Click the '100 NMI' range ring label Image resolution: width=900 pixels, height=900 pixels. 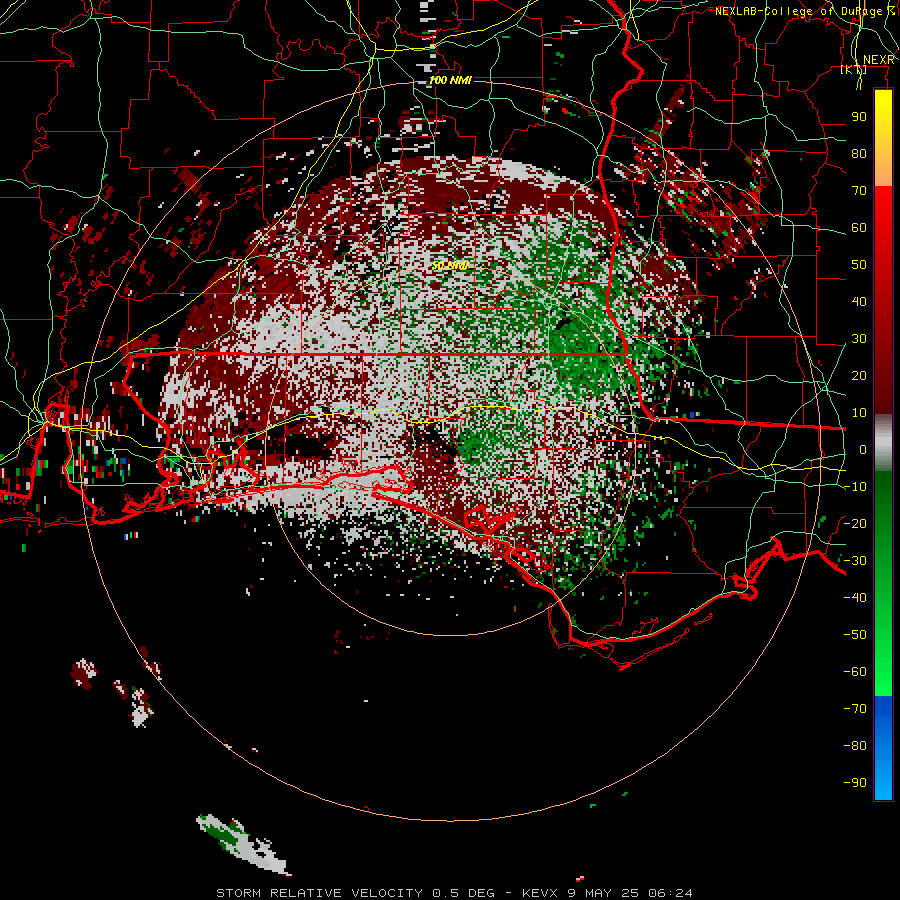(450, 80)
